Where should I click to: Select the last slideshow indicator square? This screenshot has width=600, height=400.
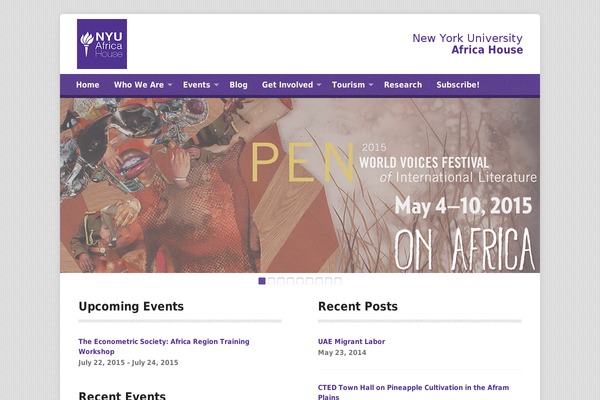(338, 281)
